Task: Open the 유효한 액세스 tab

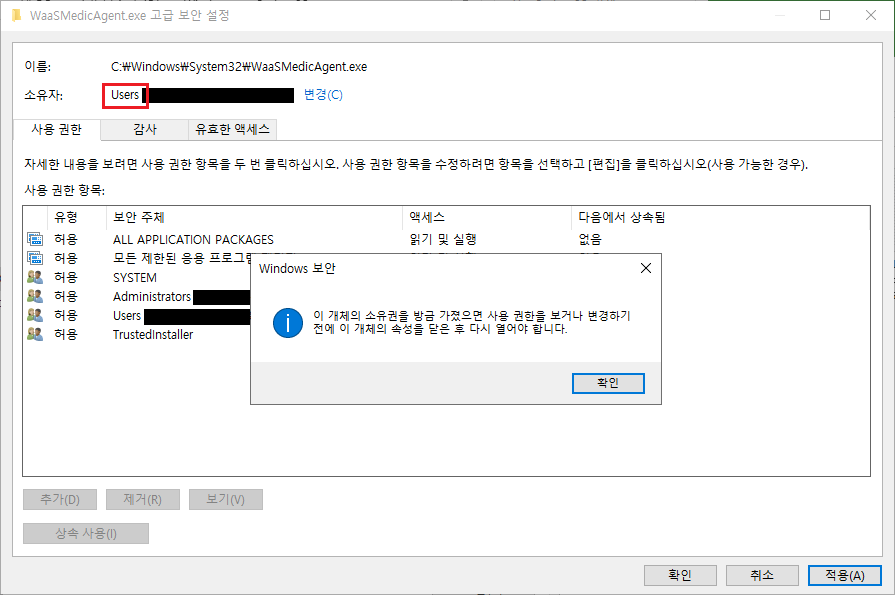Action: tap(232, 130)
